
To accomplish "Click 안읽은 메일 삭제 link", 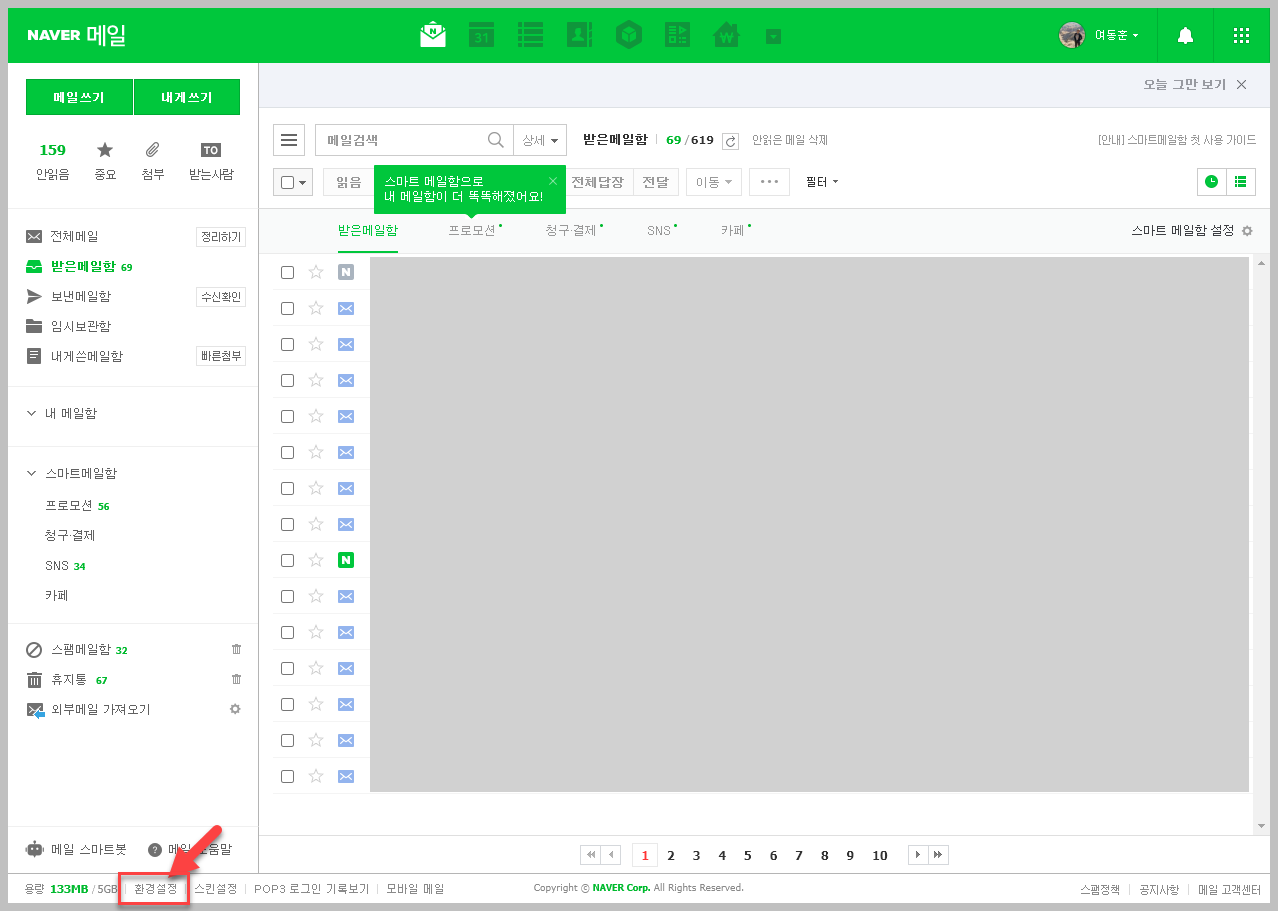I will [x=790, y=140].
